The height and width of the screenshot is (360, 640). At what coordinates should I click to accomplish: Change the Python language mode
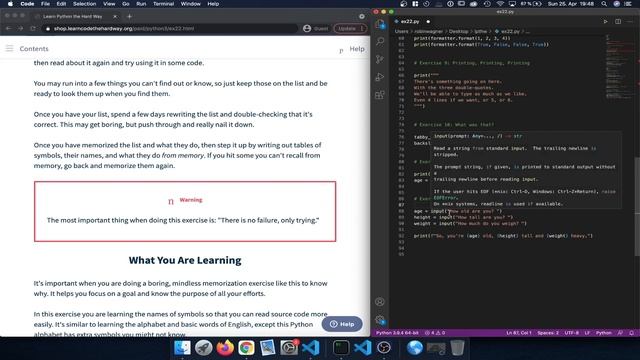pyautogui.click(x=604, y=333)
